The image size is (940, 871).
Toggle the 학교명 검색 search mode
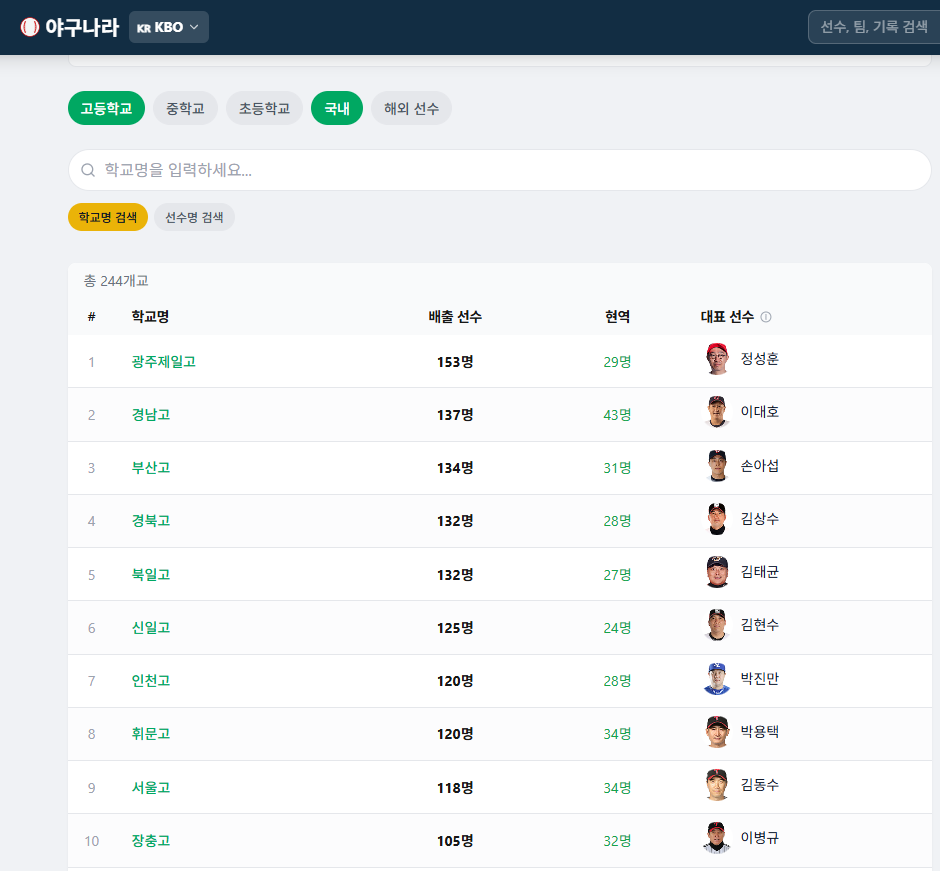(x=108, y=217)
